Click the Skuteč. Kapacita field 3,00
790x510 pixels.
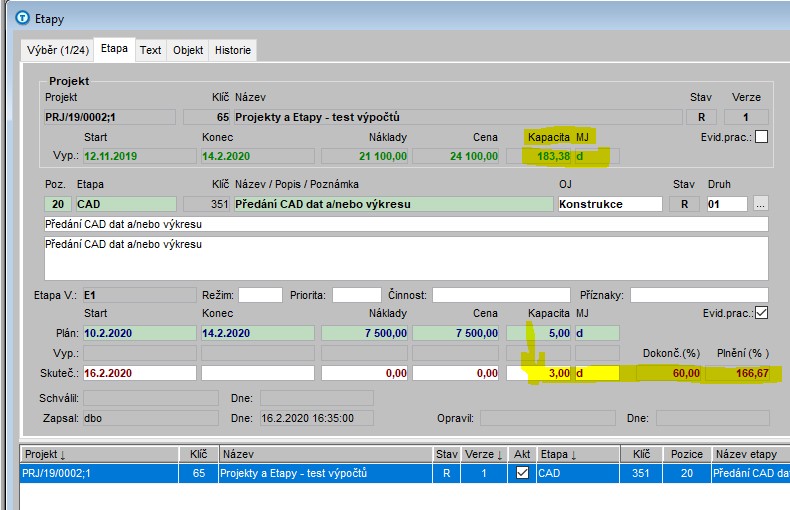click(x=539, y=373)
